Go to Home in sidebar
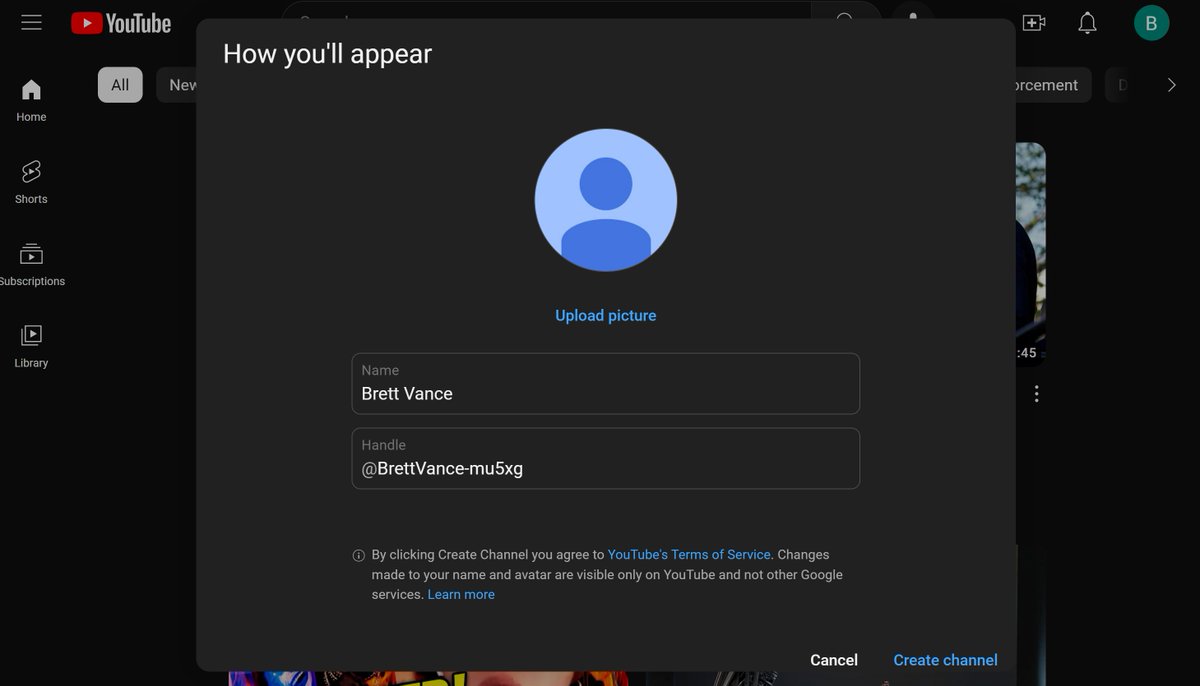Viewport: 1200px width, 686px height. (x=31, y=100)
